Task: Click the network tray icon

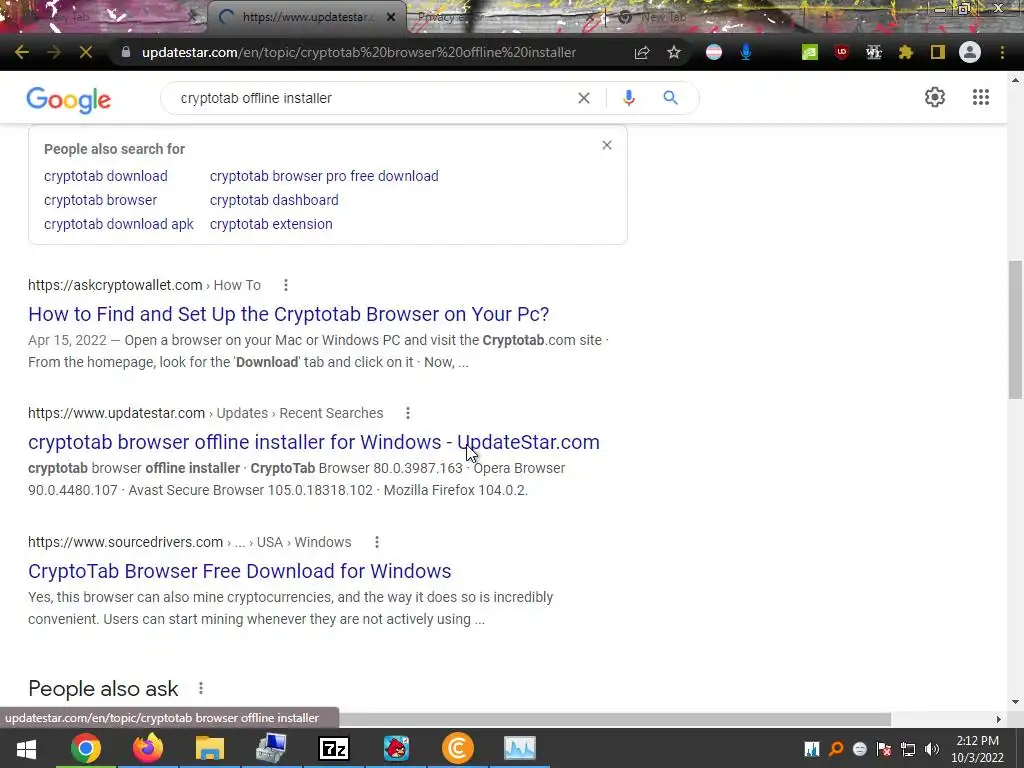Action: pyautogui.click(x=908, y=749)
